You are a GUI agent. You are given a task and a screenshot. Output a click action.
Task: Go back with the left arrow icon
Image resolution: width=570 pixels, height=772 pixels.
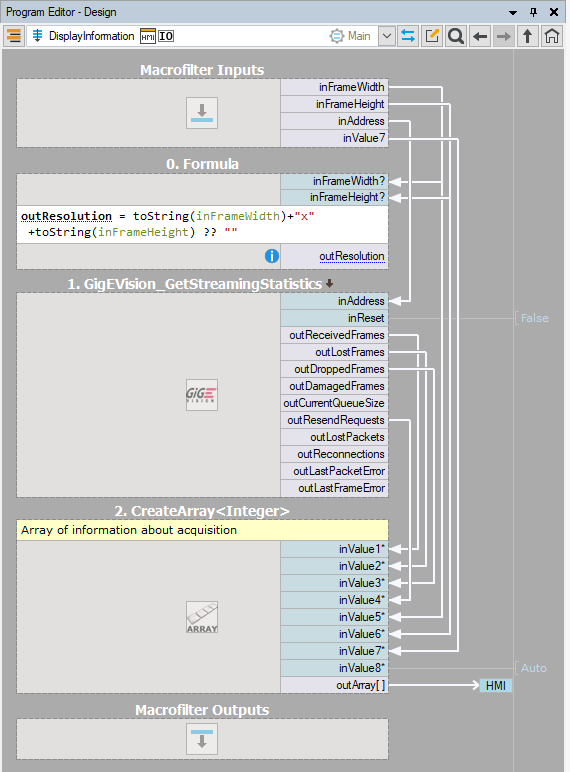479,36
